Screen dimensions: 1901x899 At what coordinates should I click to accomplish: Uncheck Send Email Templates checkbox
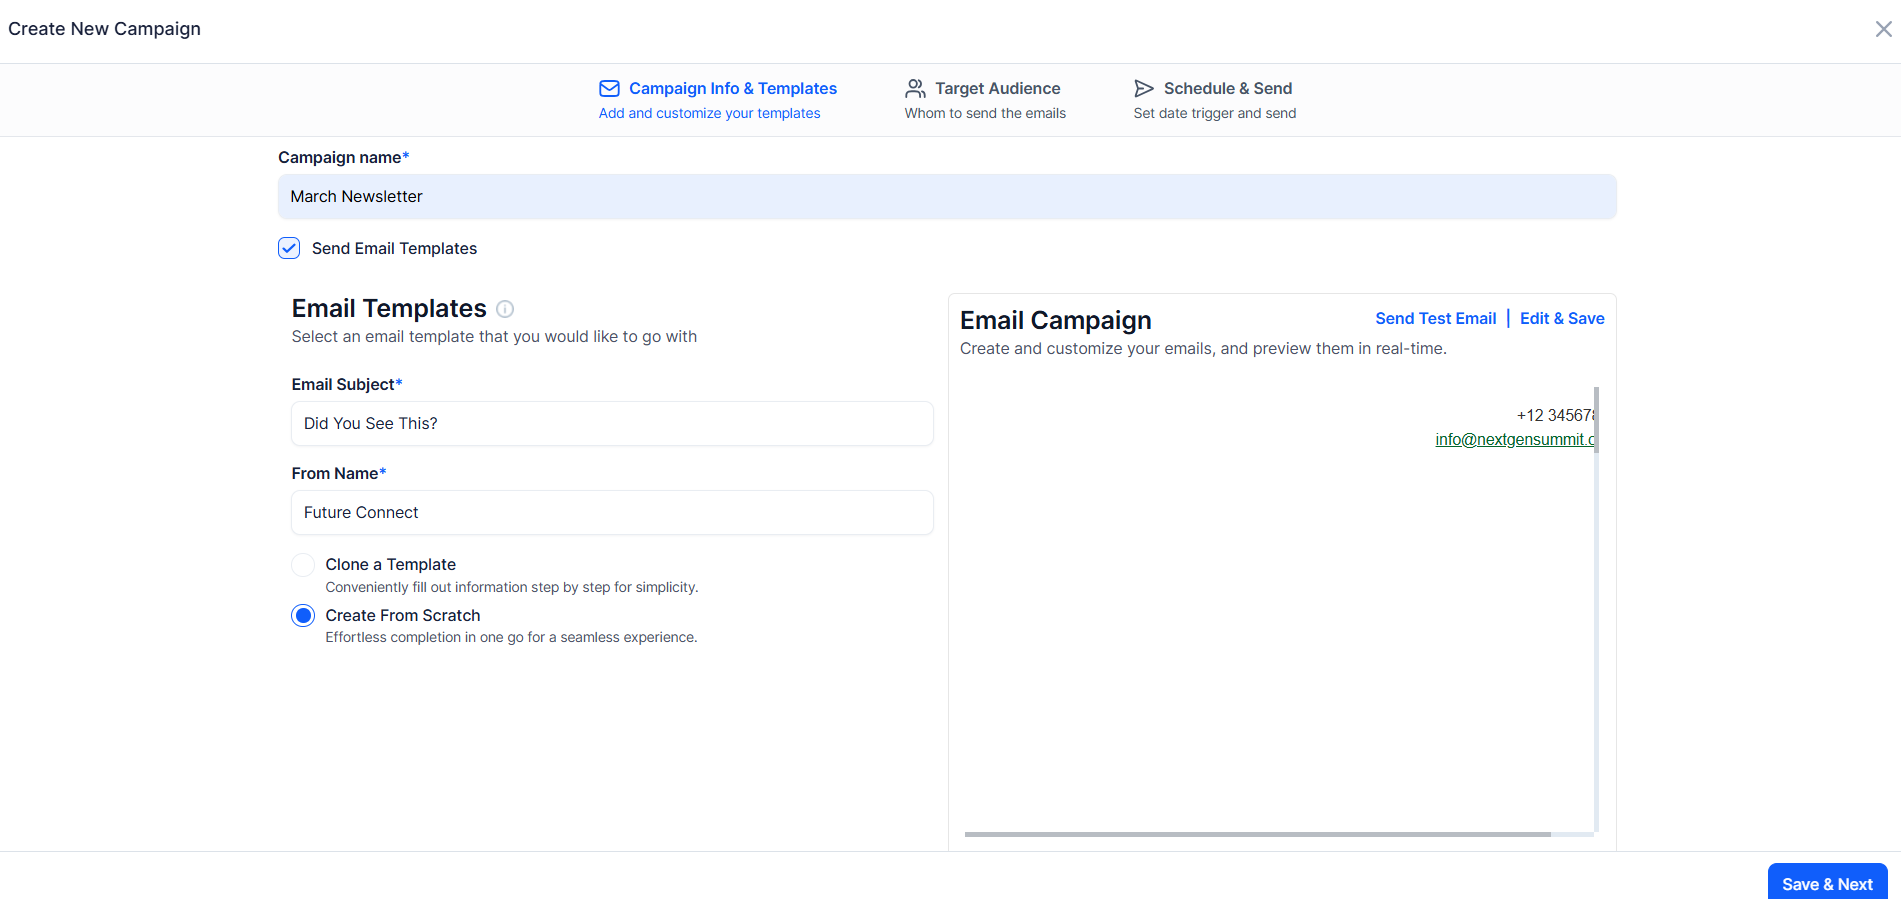click(289, 248)
